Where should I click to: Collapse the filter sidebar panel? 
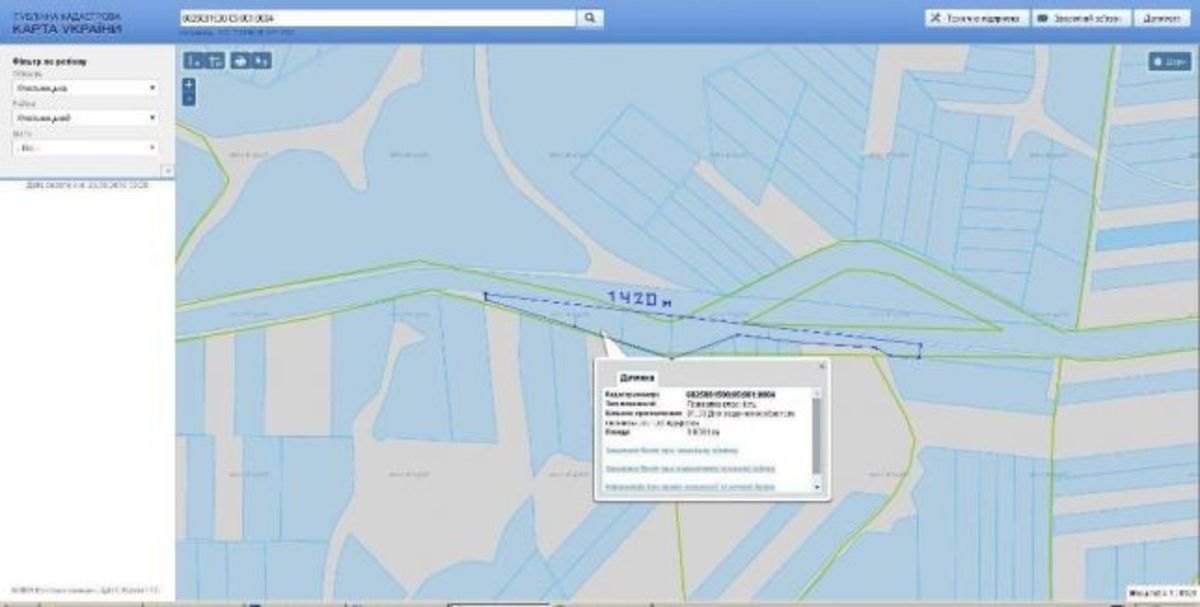point(167,171)
